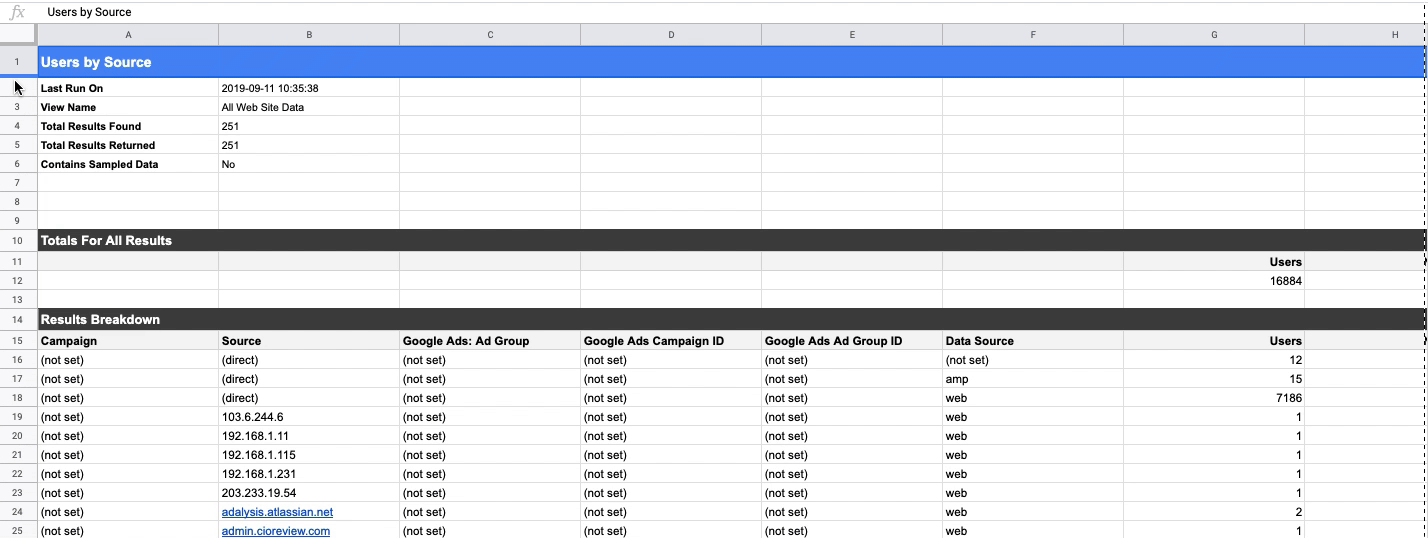Click the 'Google Ads Ad Group ID' heading
Viewport: 1428px width, 538px height.
coord(852,341)
